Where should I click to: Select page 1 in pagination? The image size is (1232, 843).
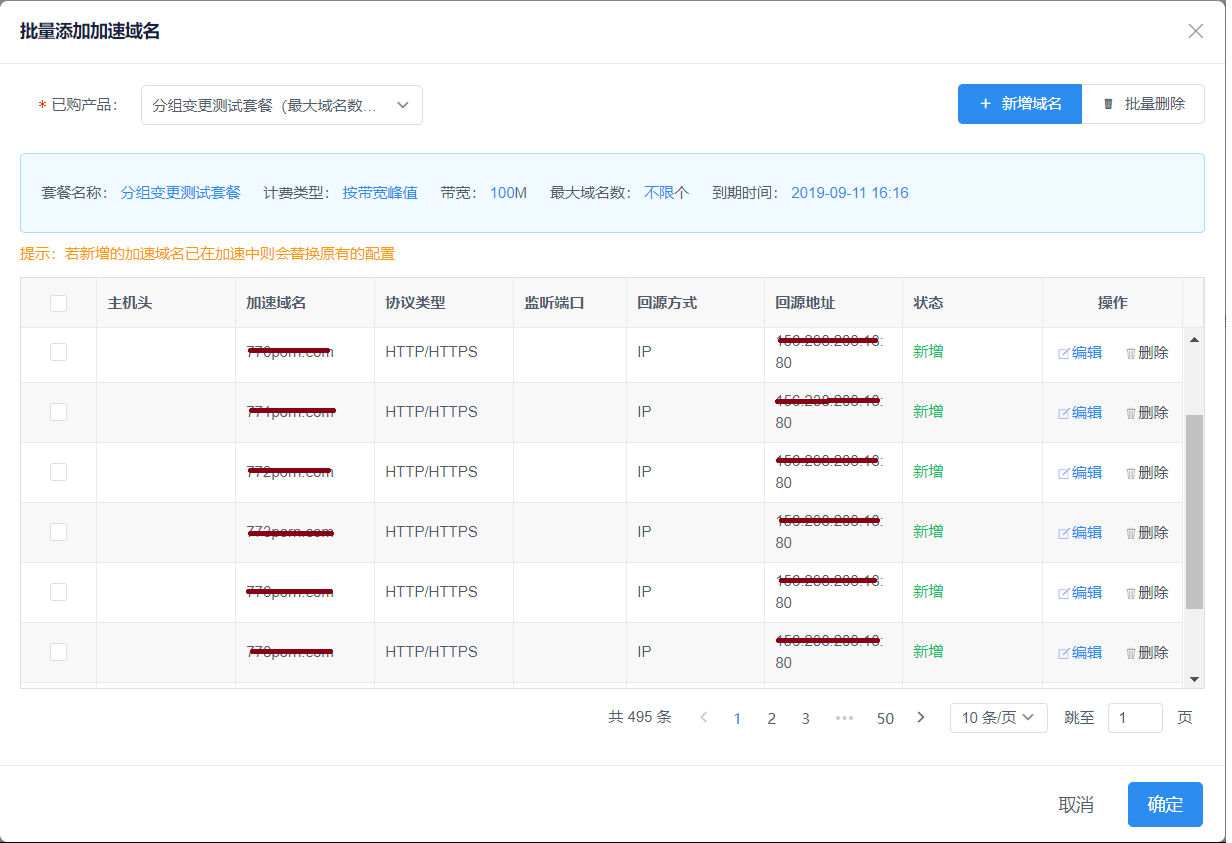(738, 718)
